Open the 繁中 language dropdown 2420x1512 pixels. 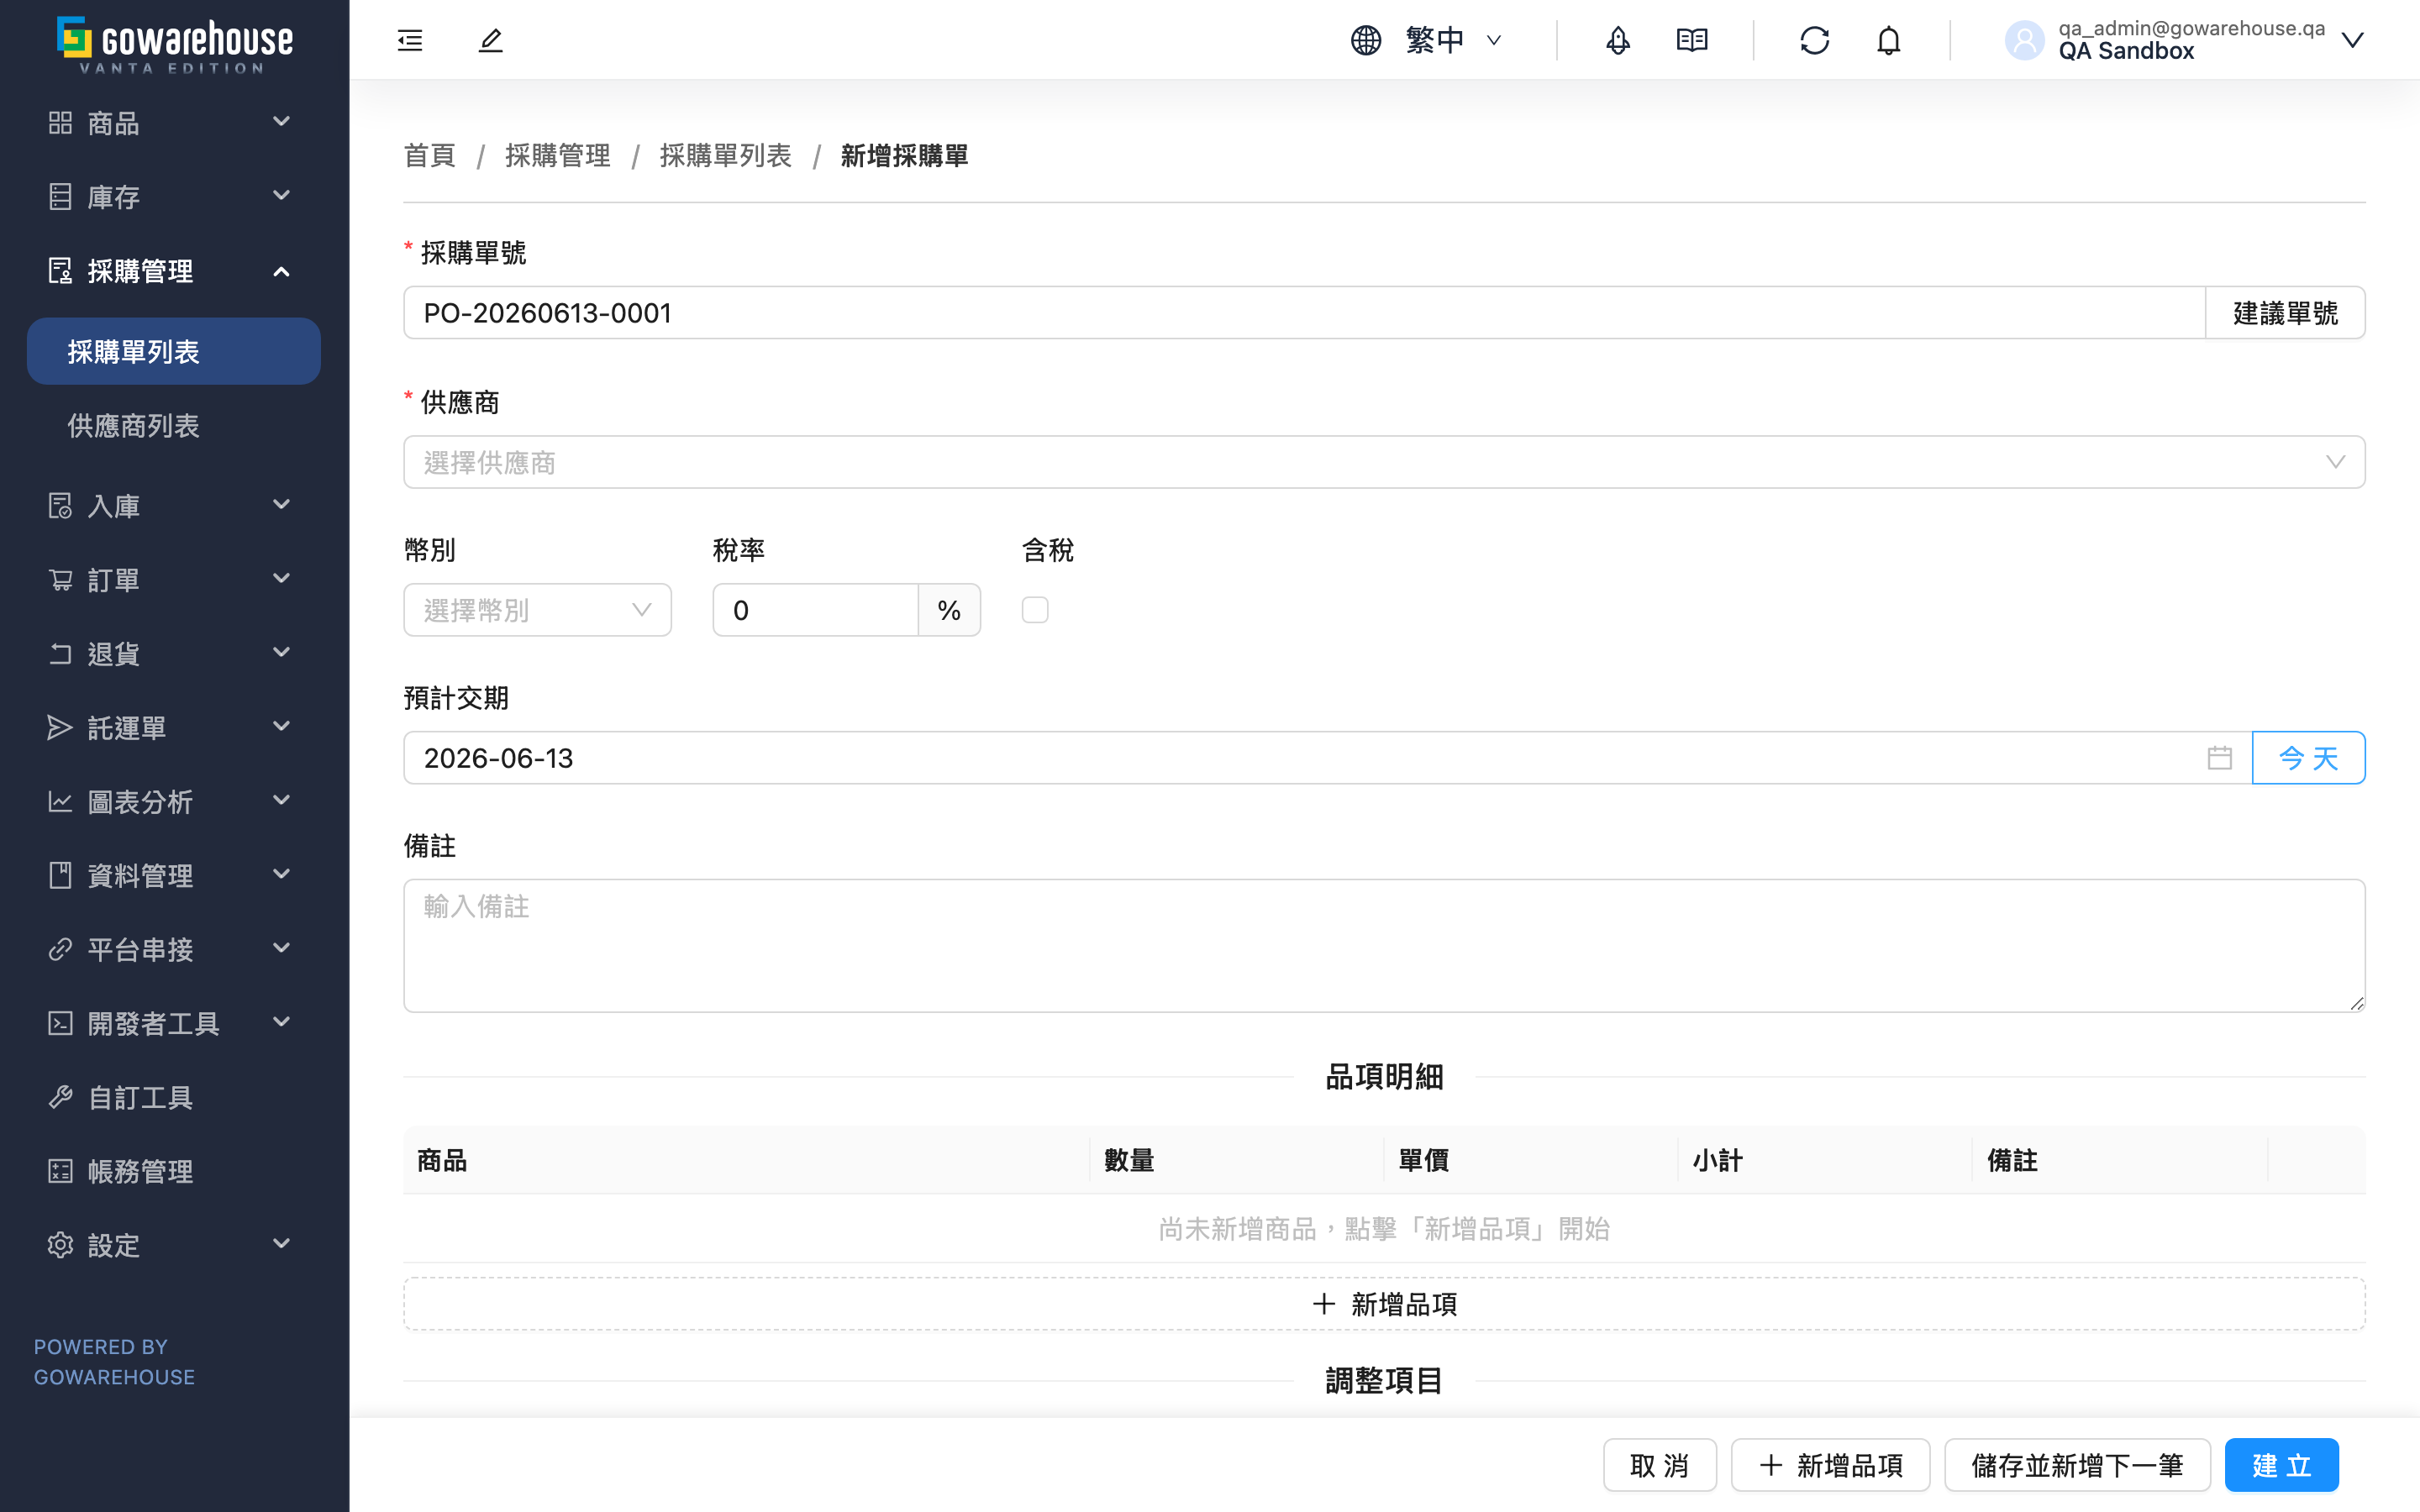1454,40
